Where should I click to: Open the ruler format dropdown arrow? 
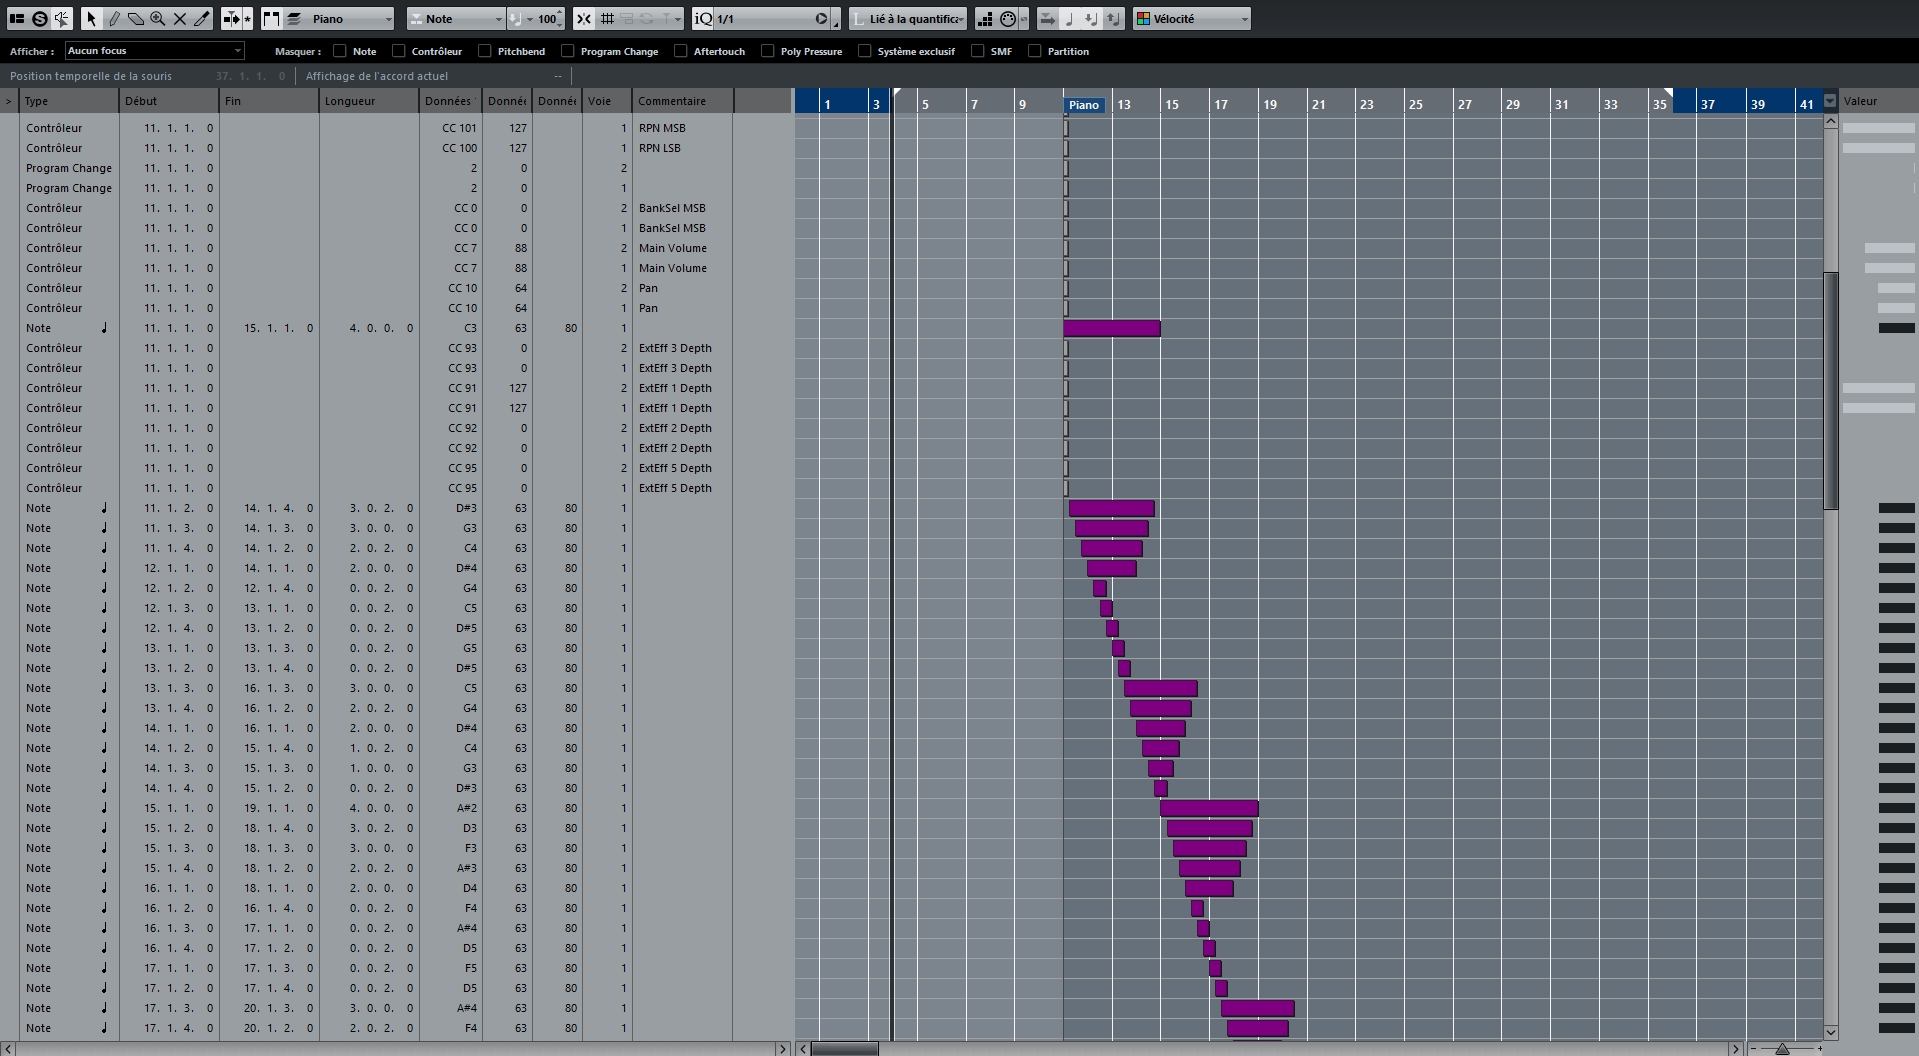click(1830, 101)
